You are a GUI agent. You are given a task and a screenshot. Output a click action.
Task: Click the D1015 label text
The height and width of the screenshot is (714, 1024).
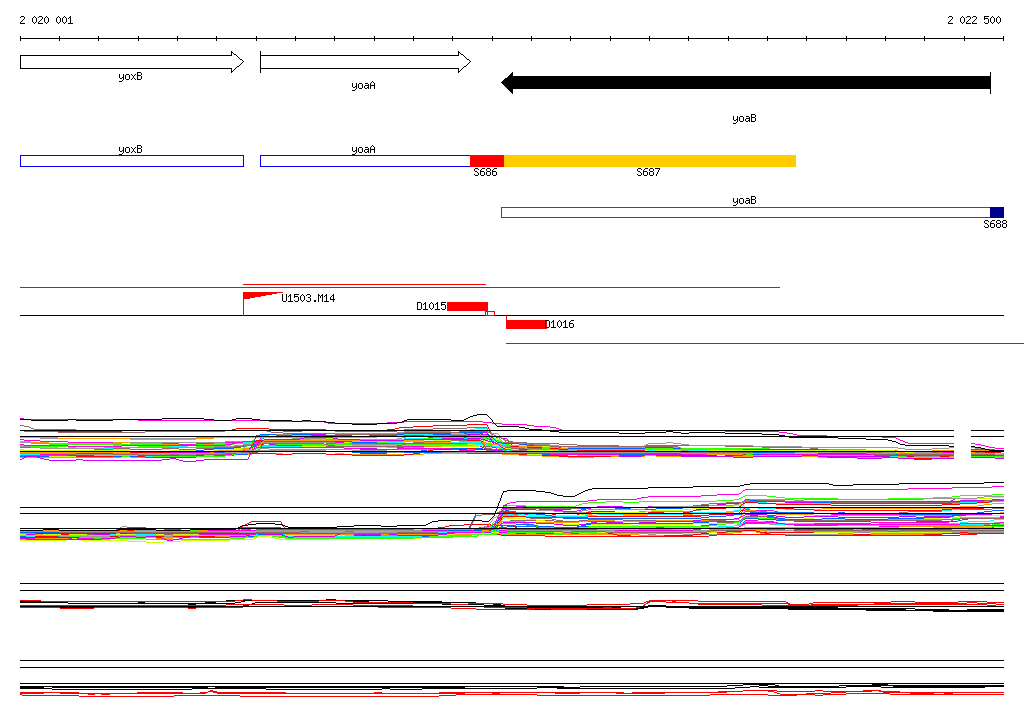coord(432,306)
